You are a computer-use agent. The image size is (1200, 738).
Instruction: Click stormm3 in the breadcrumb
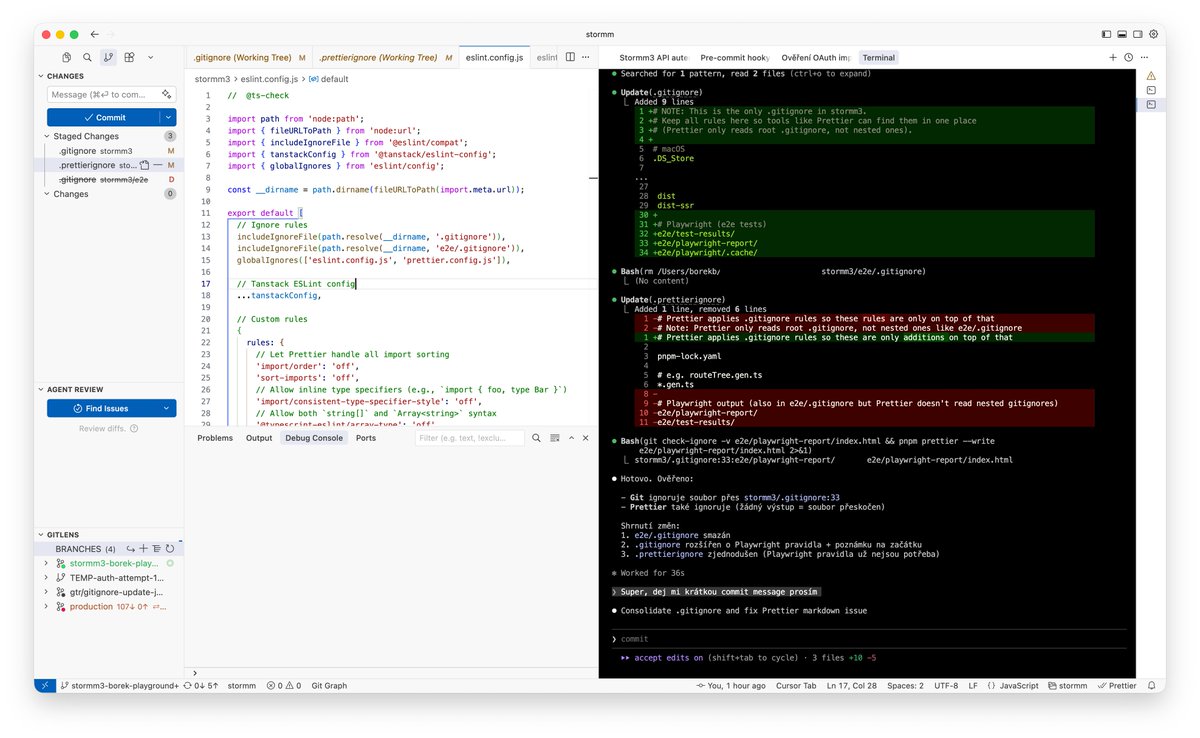(x=213, y=79)
